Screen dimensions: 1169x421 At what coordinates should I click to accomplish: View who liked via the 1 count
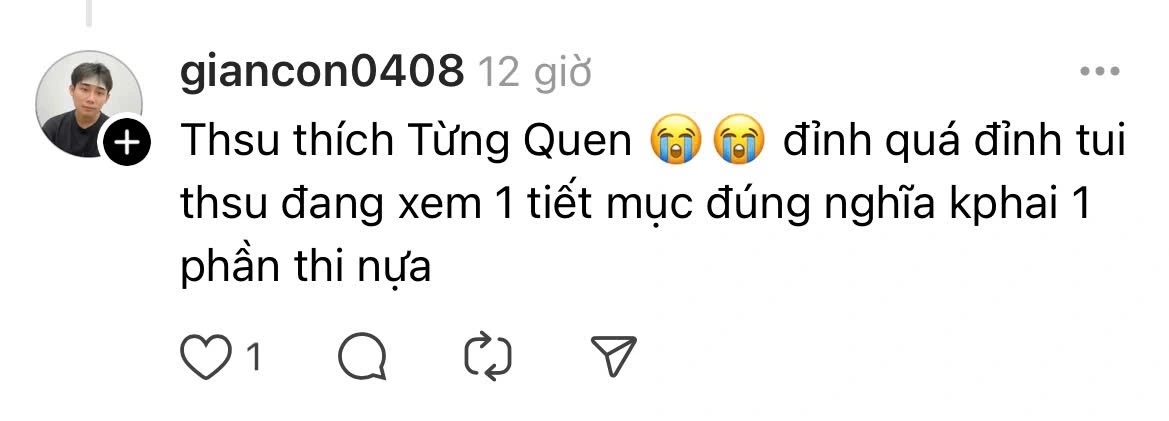click(253, 358)
